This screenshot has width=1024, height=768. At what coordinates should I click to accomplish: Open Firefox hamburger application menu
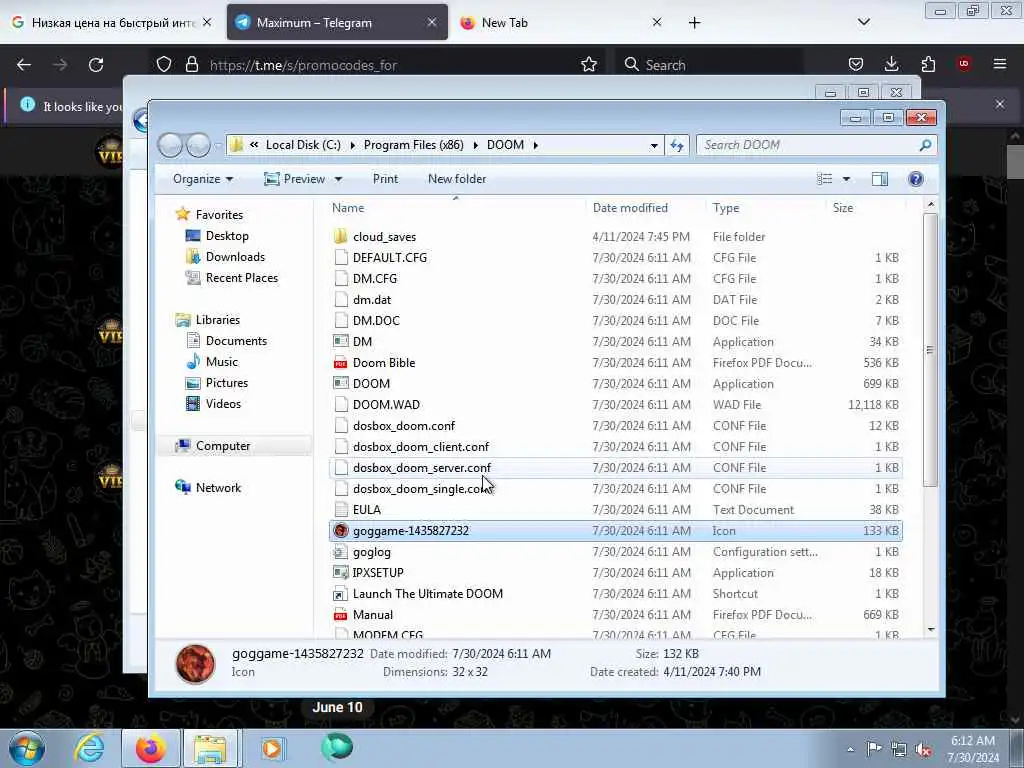coord(1000,64)
